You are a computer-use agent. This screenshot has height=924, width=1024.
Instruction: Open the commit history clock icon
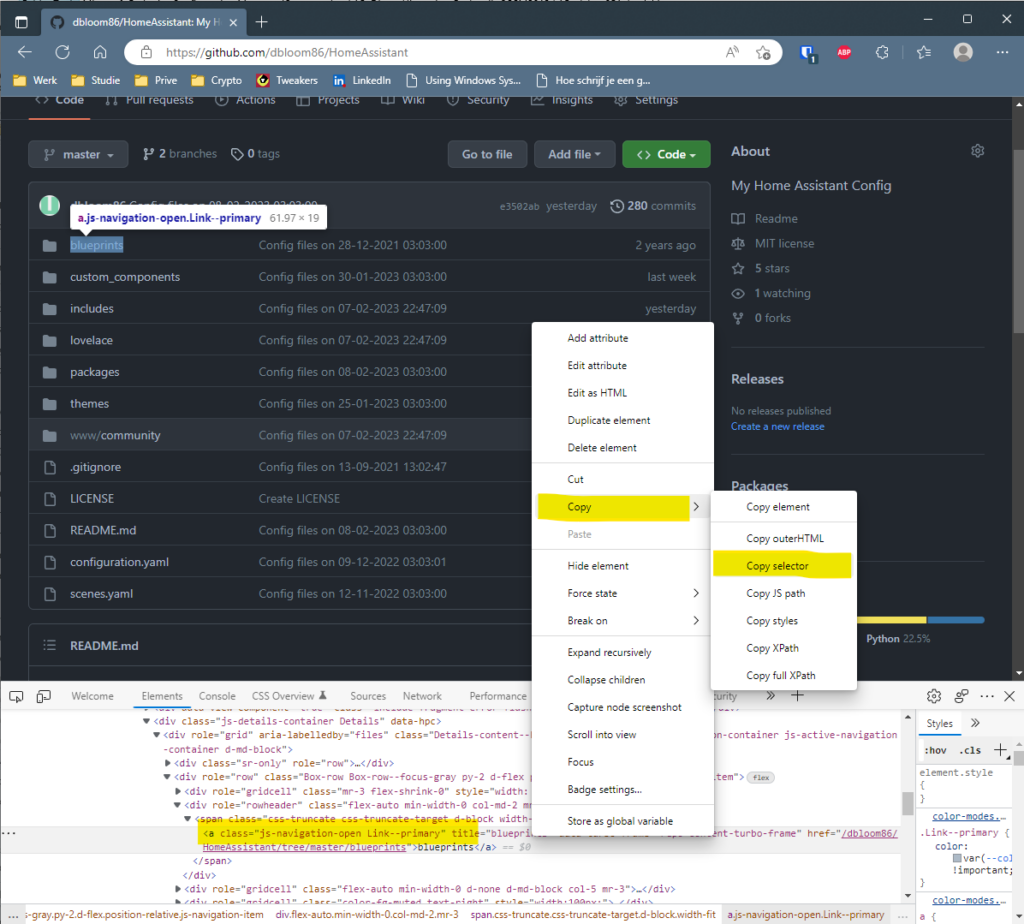coord(616,206)
